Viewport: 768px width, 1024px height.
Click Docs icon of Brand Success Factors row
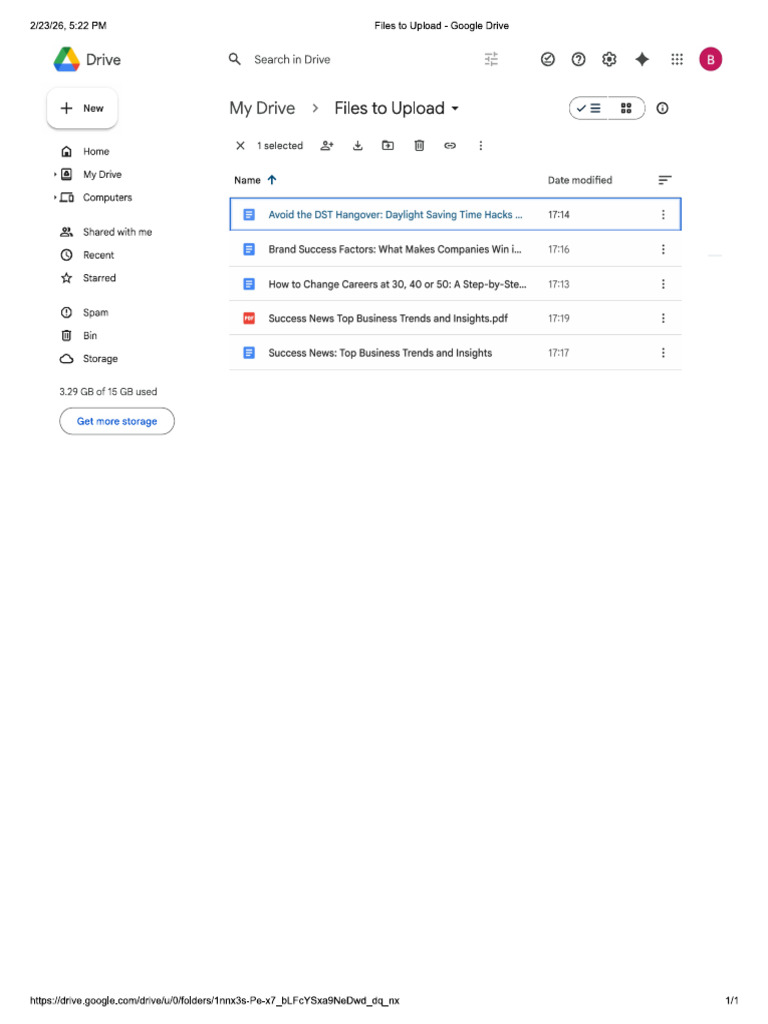(249, 249)
